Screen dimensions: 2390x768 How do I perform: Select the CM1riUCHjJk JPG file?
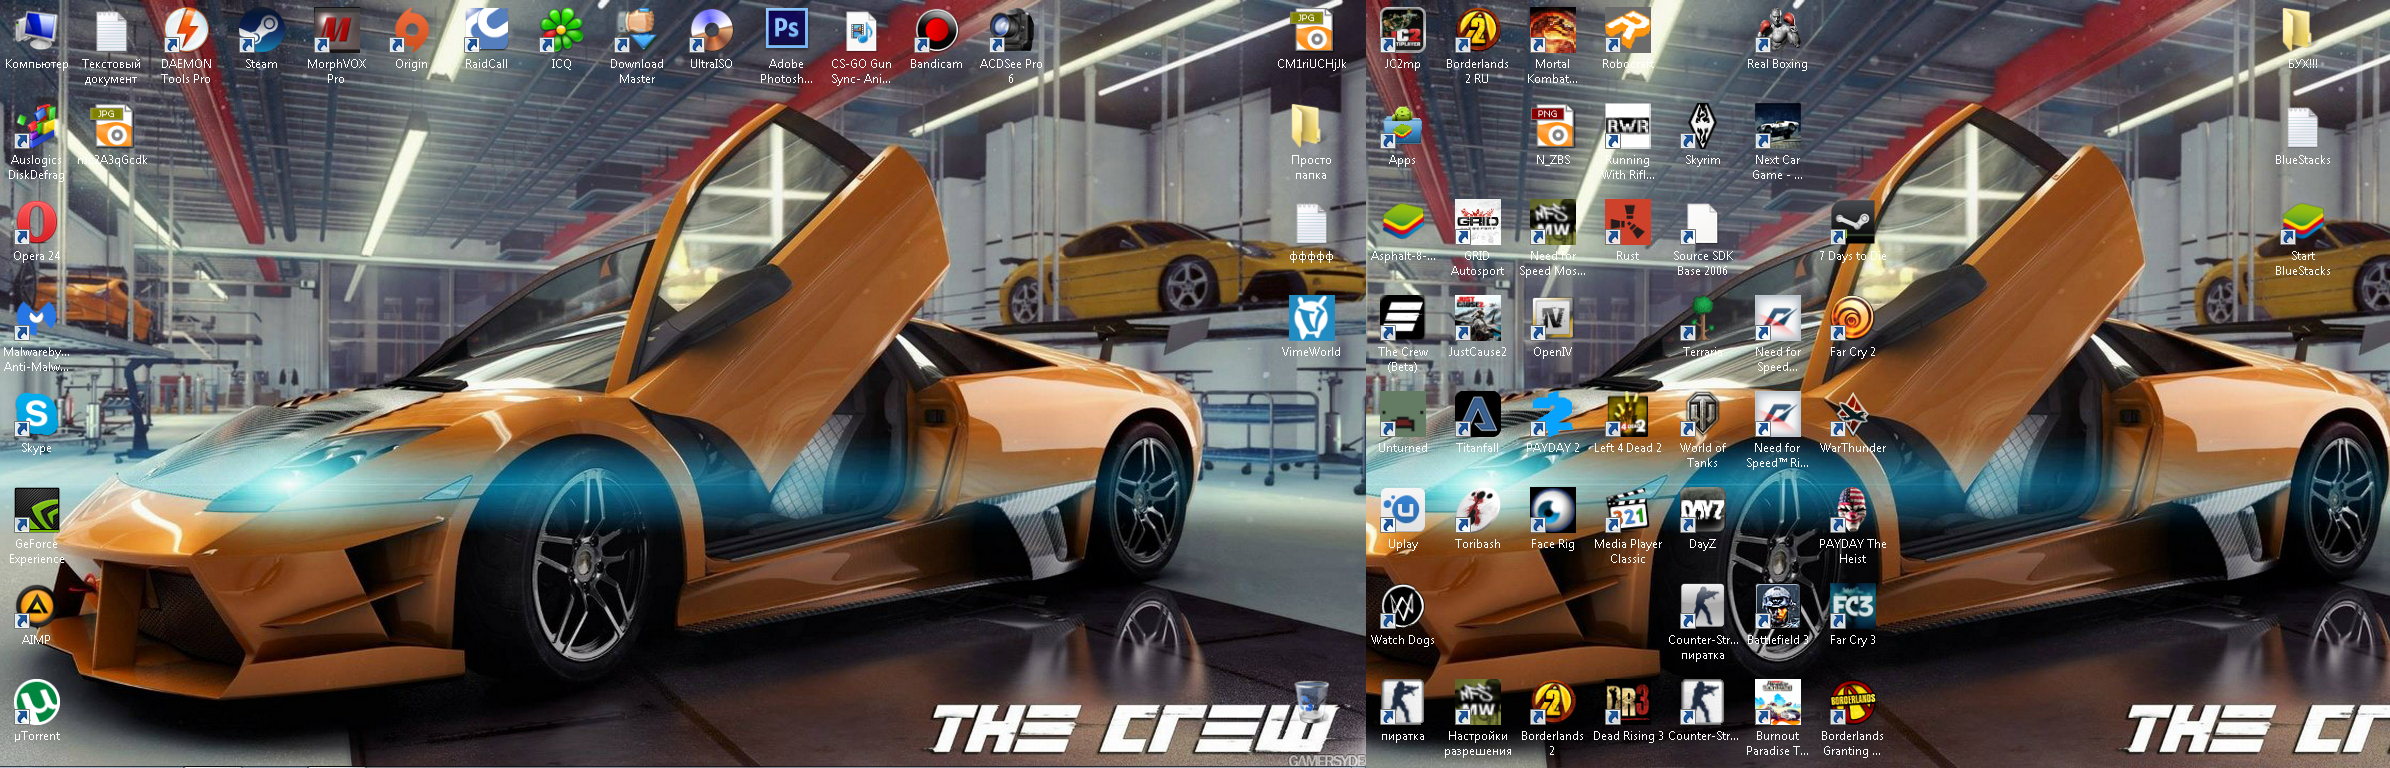[1311, 32]
